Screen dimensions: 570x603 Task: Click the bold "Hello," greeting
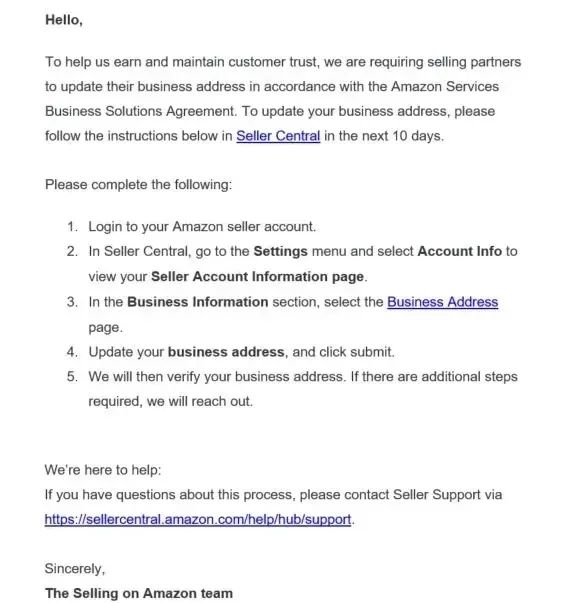[x=64, y=20]
